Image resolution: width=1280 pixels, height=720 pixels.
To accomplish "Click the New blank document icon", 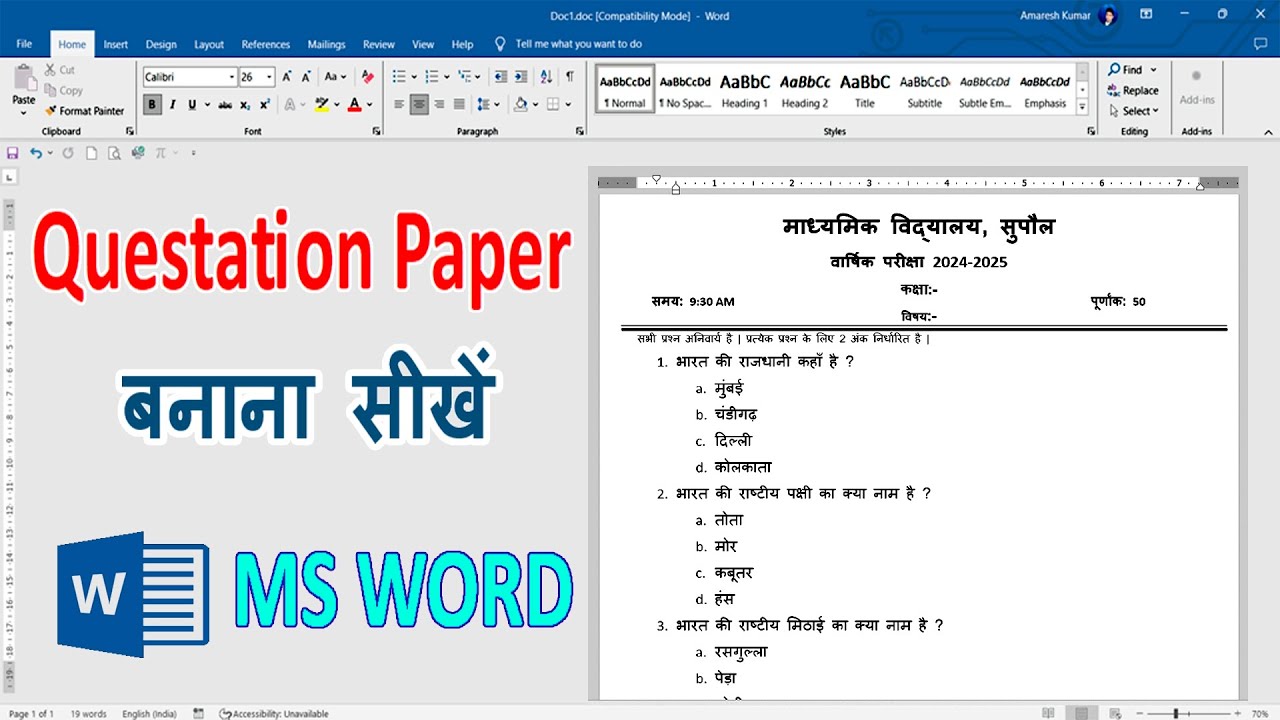I will click(x=91, y=153).
